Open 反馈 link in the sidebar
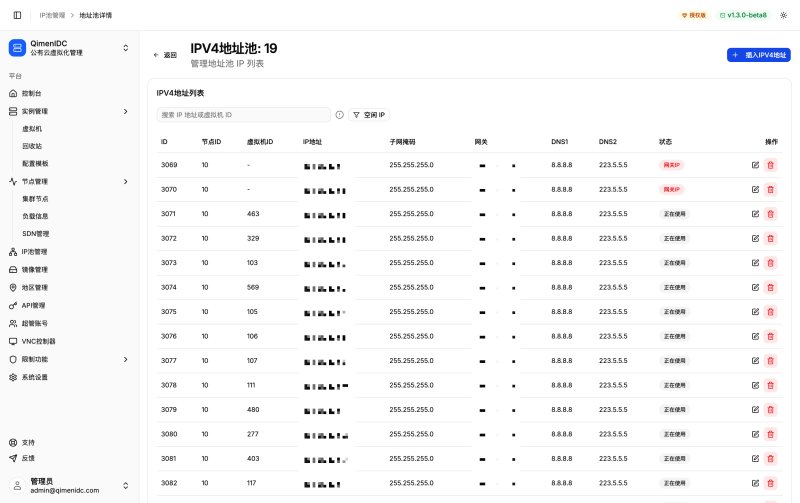The width and height of the screenshot is (800, 503). pyautogui.click(x=22, y=458)
